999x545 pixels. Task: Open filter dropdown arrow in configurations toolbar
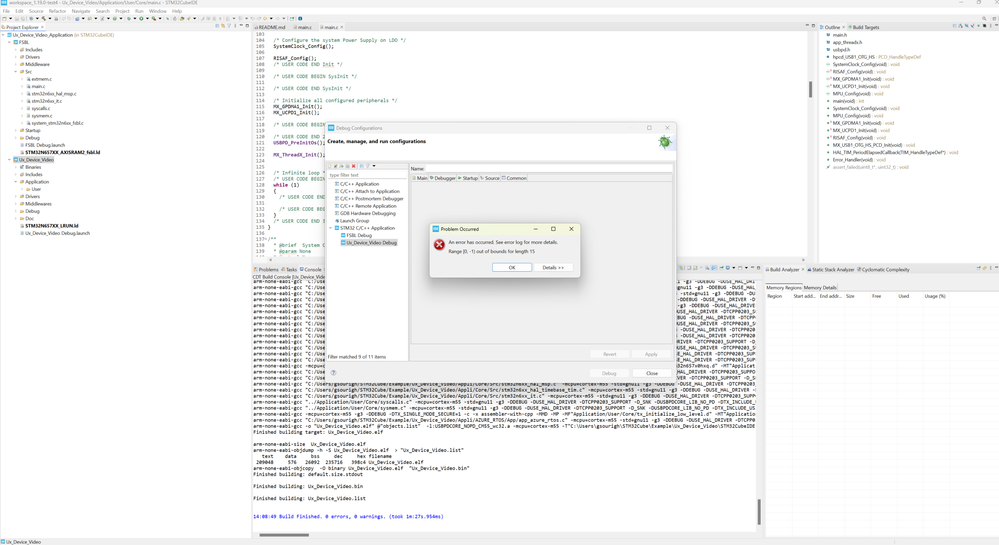point(374,166)
